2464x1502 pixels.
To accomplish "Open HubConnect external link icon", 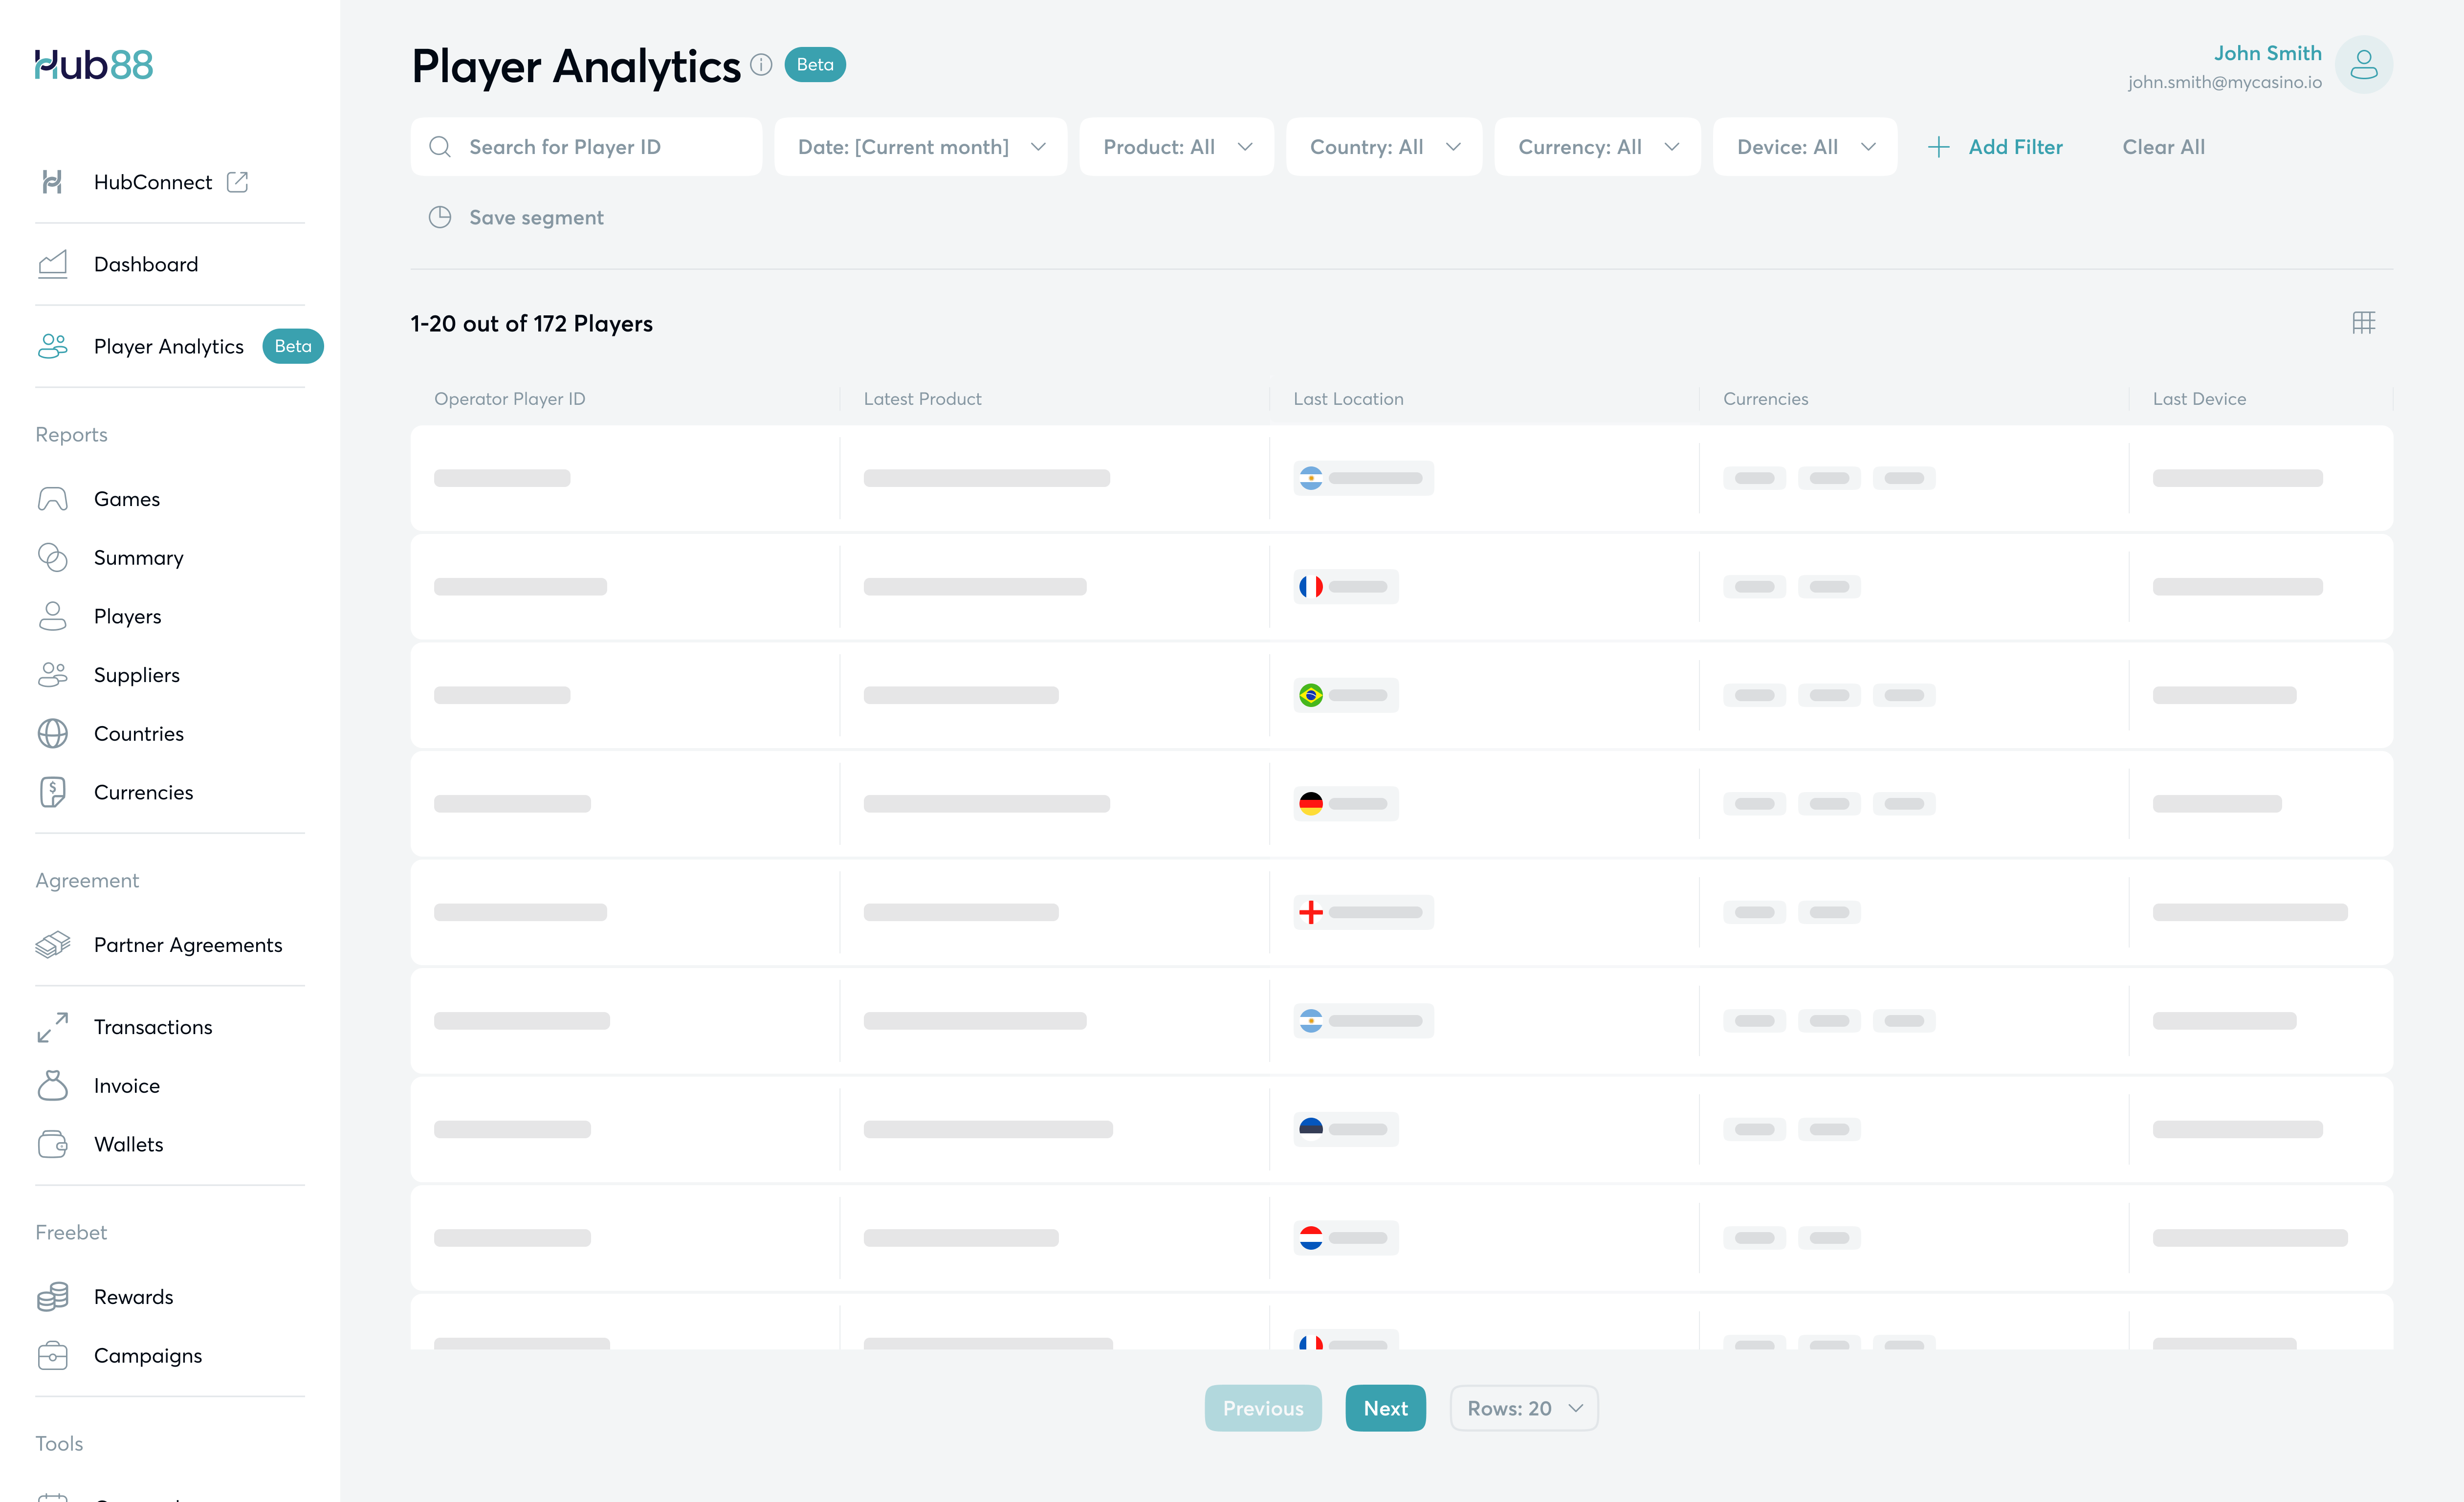I will [x=237, y=182].
